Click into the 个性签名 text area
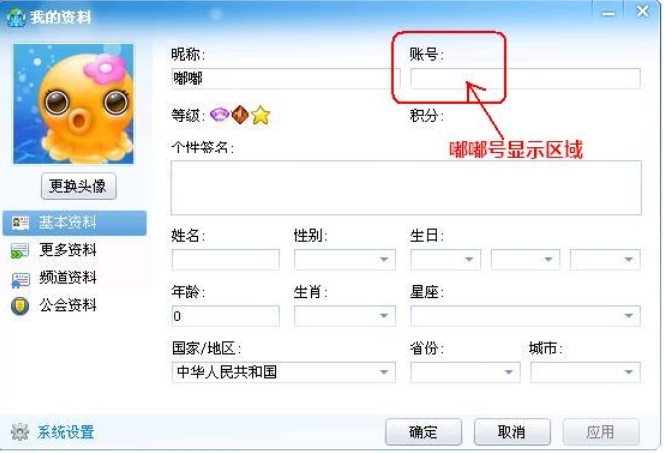Image resolution: width=664 pixels, height=453 pixels. [x=406, y=188]
